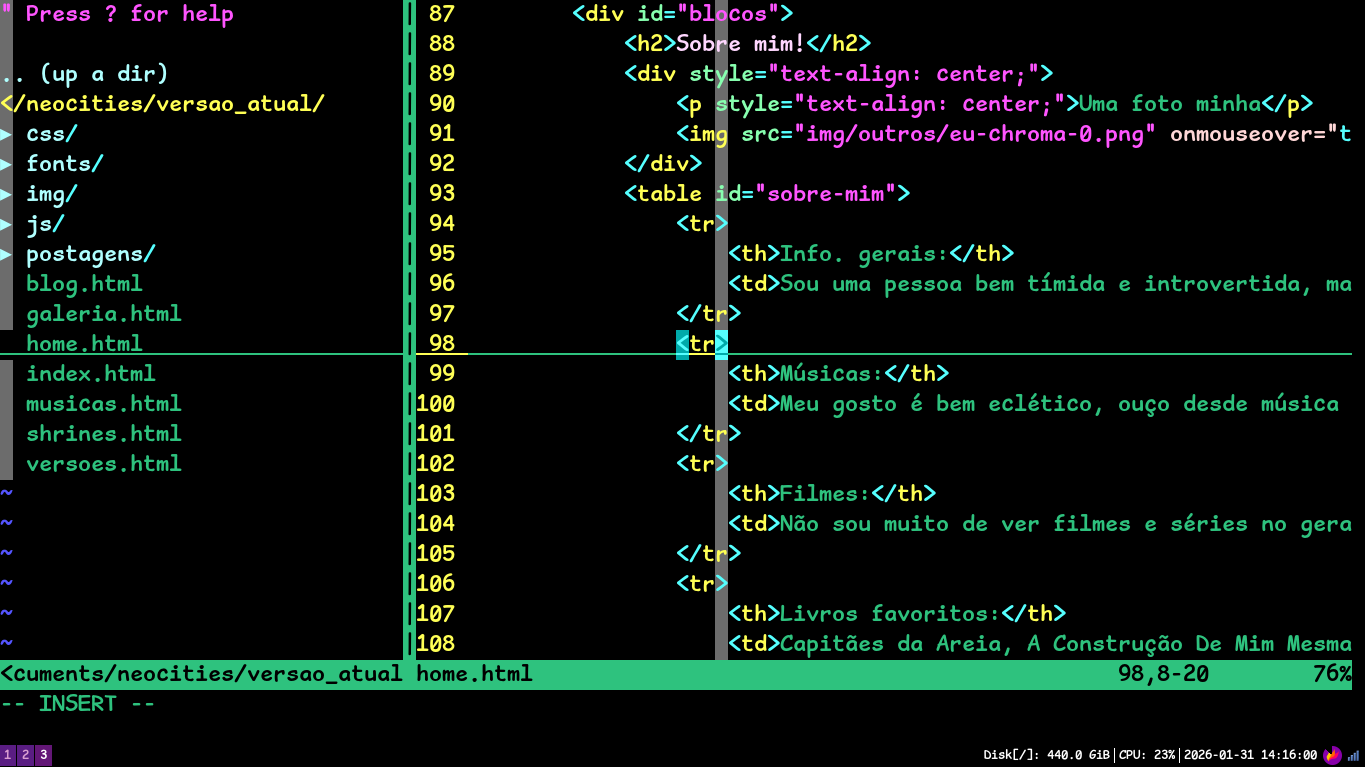Expand the js/ folder

[x=44, y=223]
